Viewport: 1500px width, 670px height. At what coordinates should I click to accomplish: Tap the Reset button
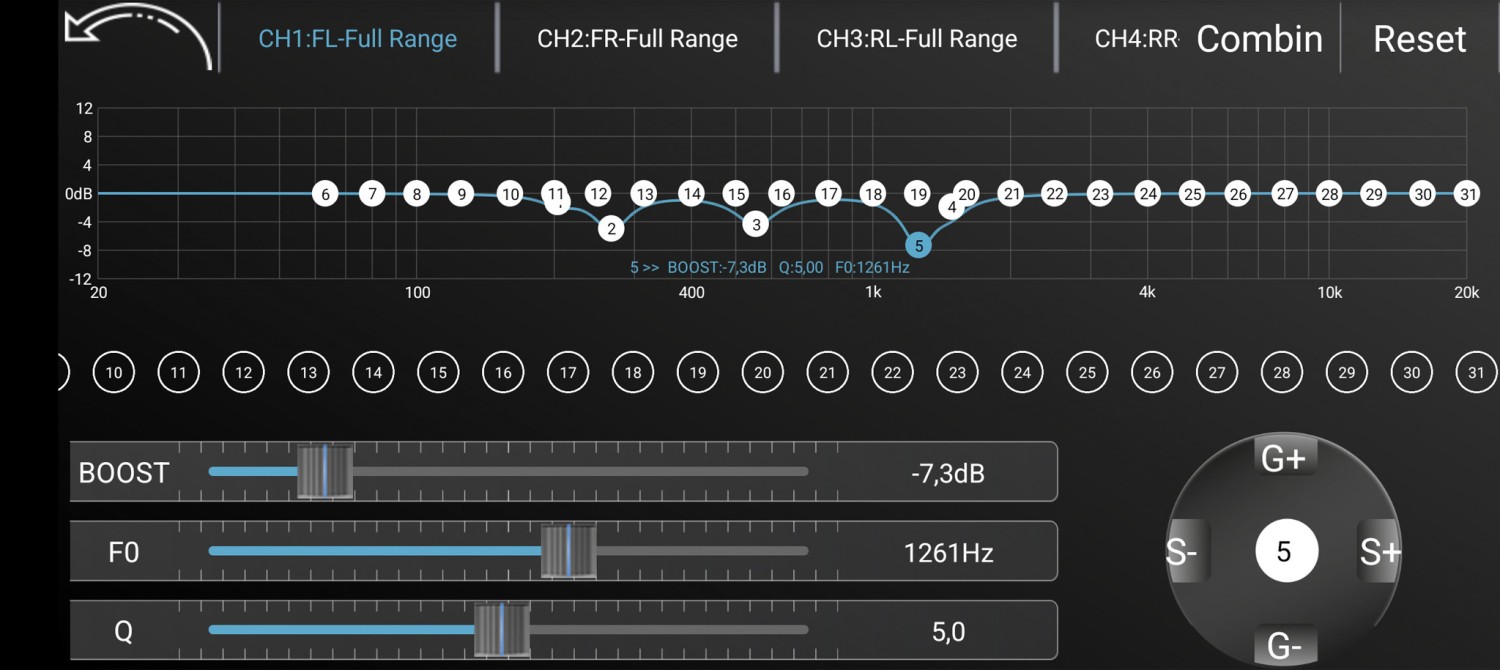click(1419, 39)
